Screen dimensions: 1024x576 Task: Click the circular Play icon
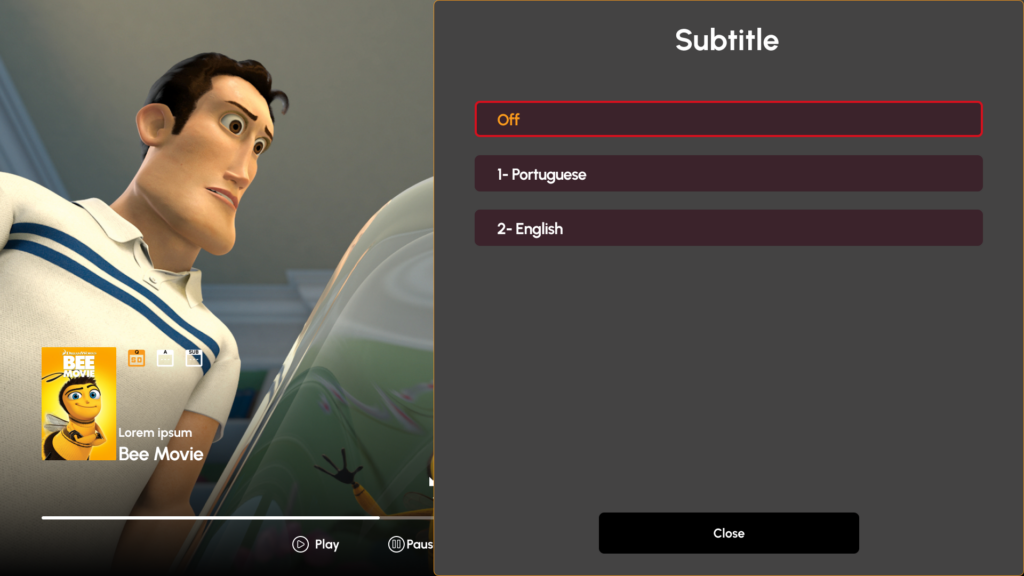[x=300, y=544]
